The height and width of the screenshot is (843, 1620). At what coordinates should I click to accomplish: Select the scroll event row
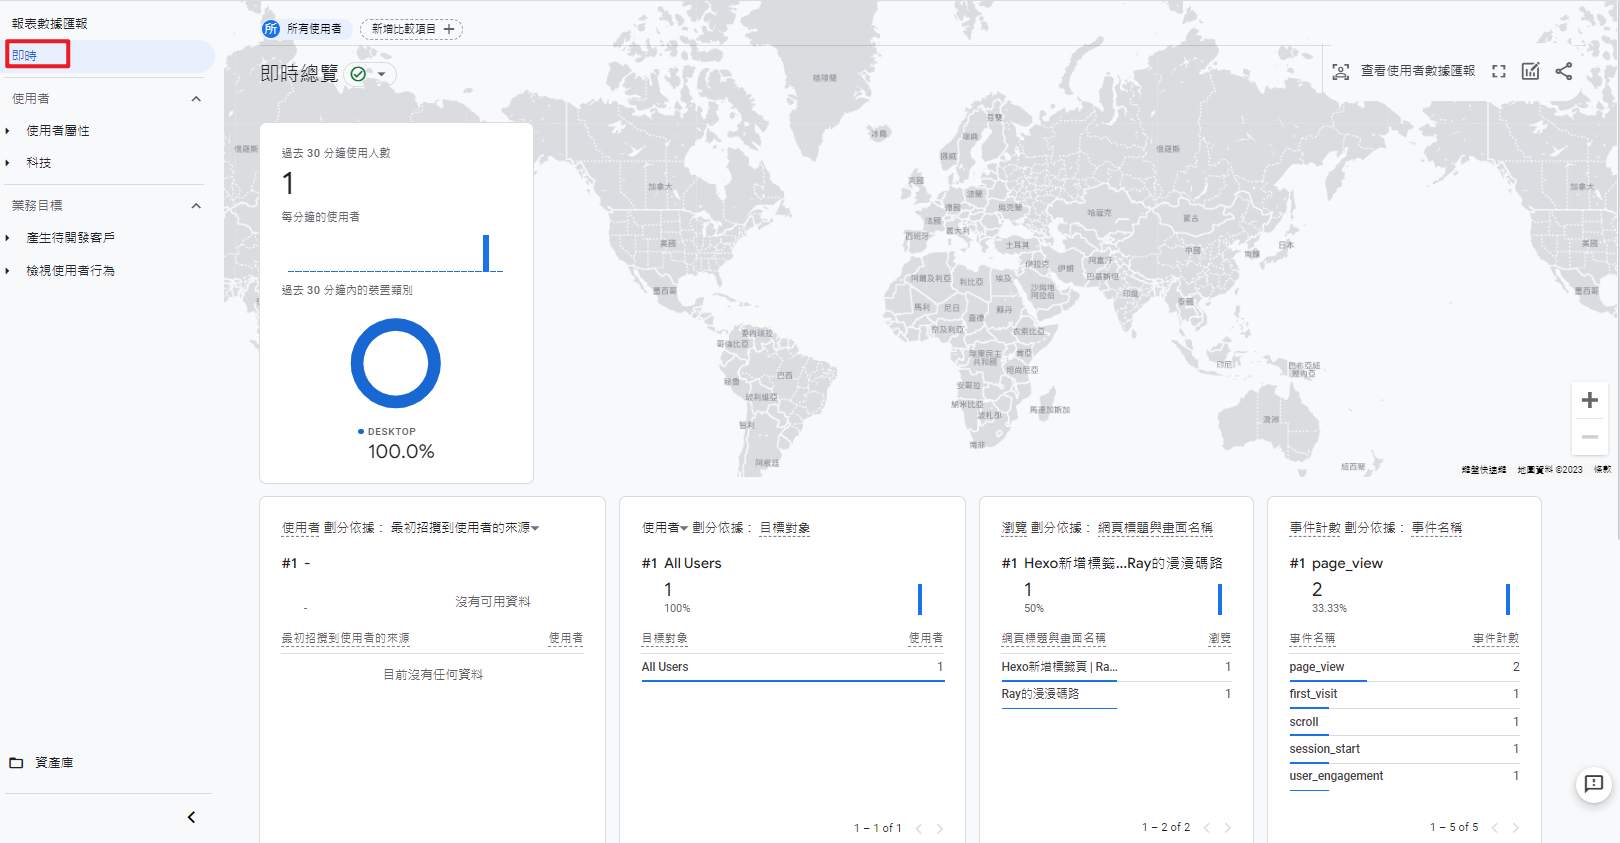coord(1404,722)
